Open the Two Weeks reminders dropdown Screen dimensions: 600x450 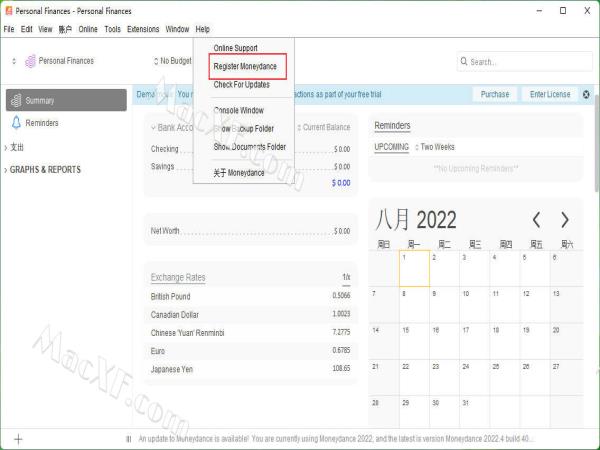[437, 147]
